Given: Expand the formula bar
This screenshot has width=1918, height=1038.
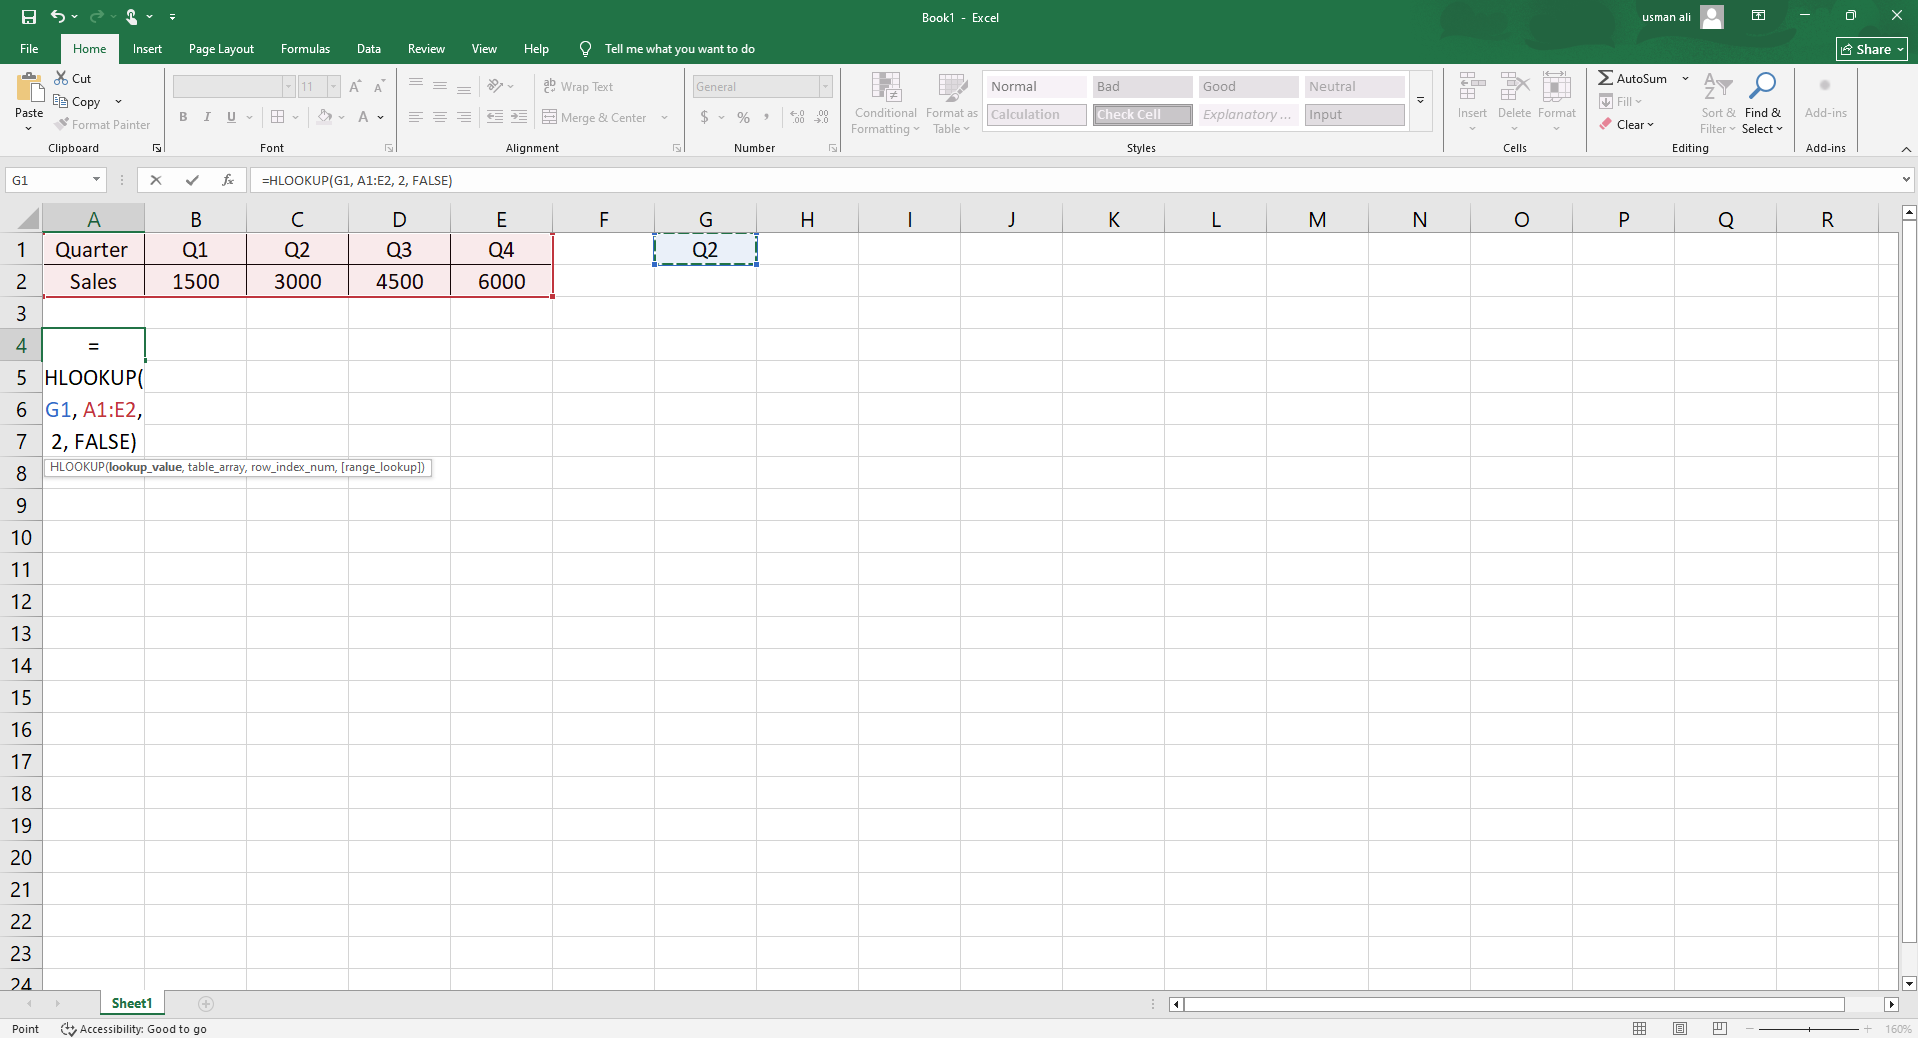Looking at the screenshot, I should [1906, 180].
